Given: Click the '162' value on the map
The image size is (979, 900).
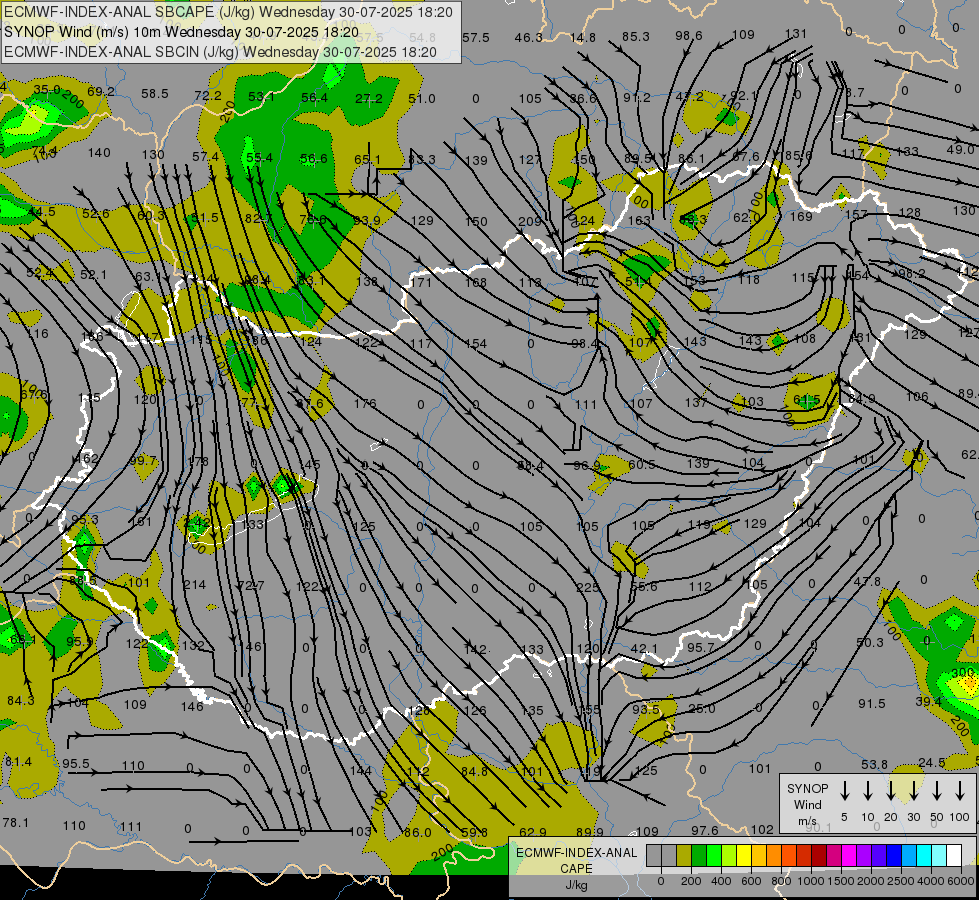Looking at the screenshot, I should 87,458.
